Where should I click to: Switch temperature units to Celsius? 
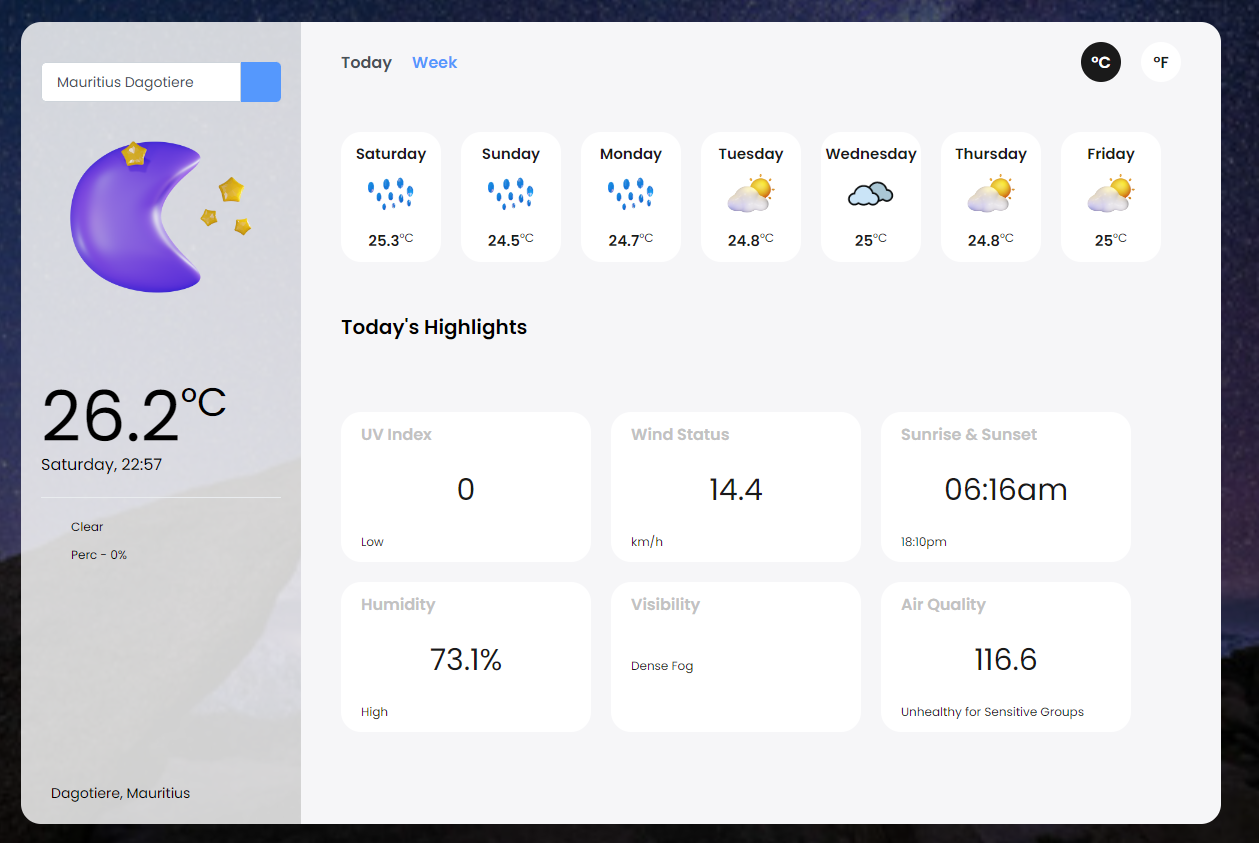click(1100, 62)
